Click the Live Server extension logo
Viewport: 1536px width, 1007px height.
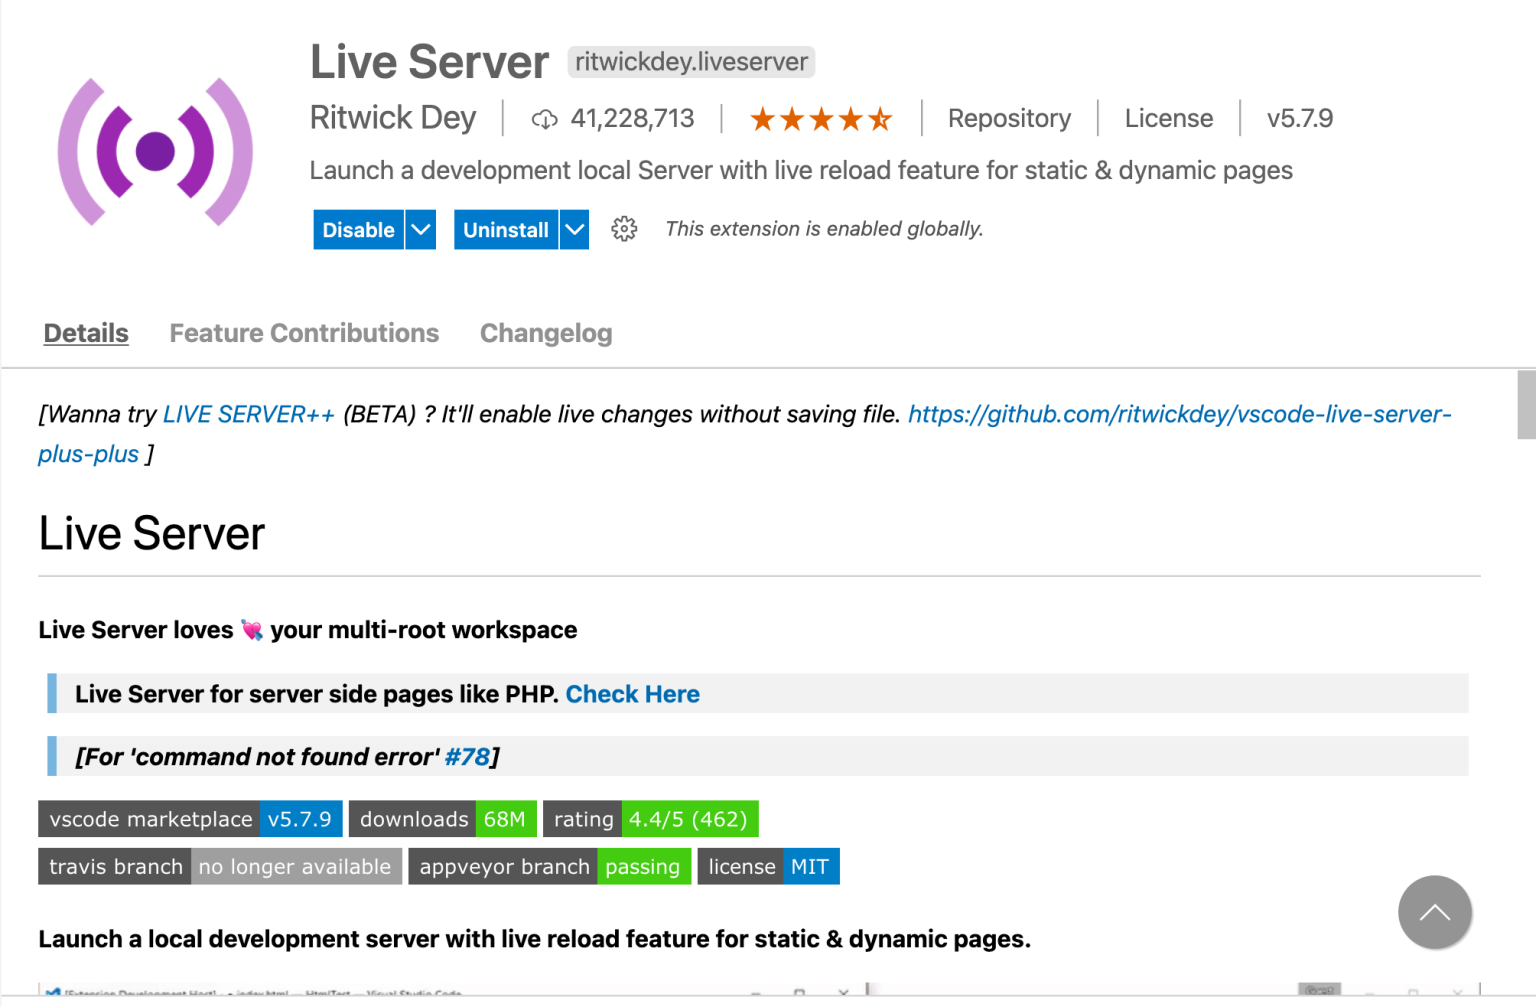155,150
